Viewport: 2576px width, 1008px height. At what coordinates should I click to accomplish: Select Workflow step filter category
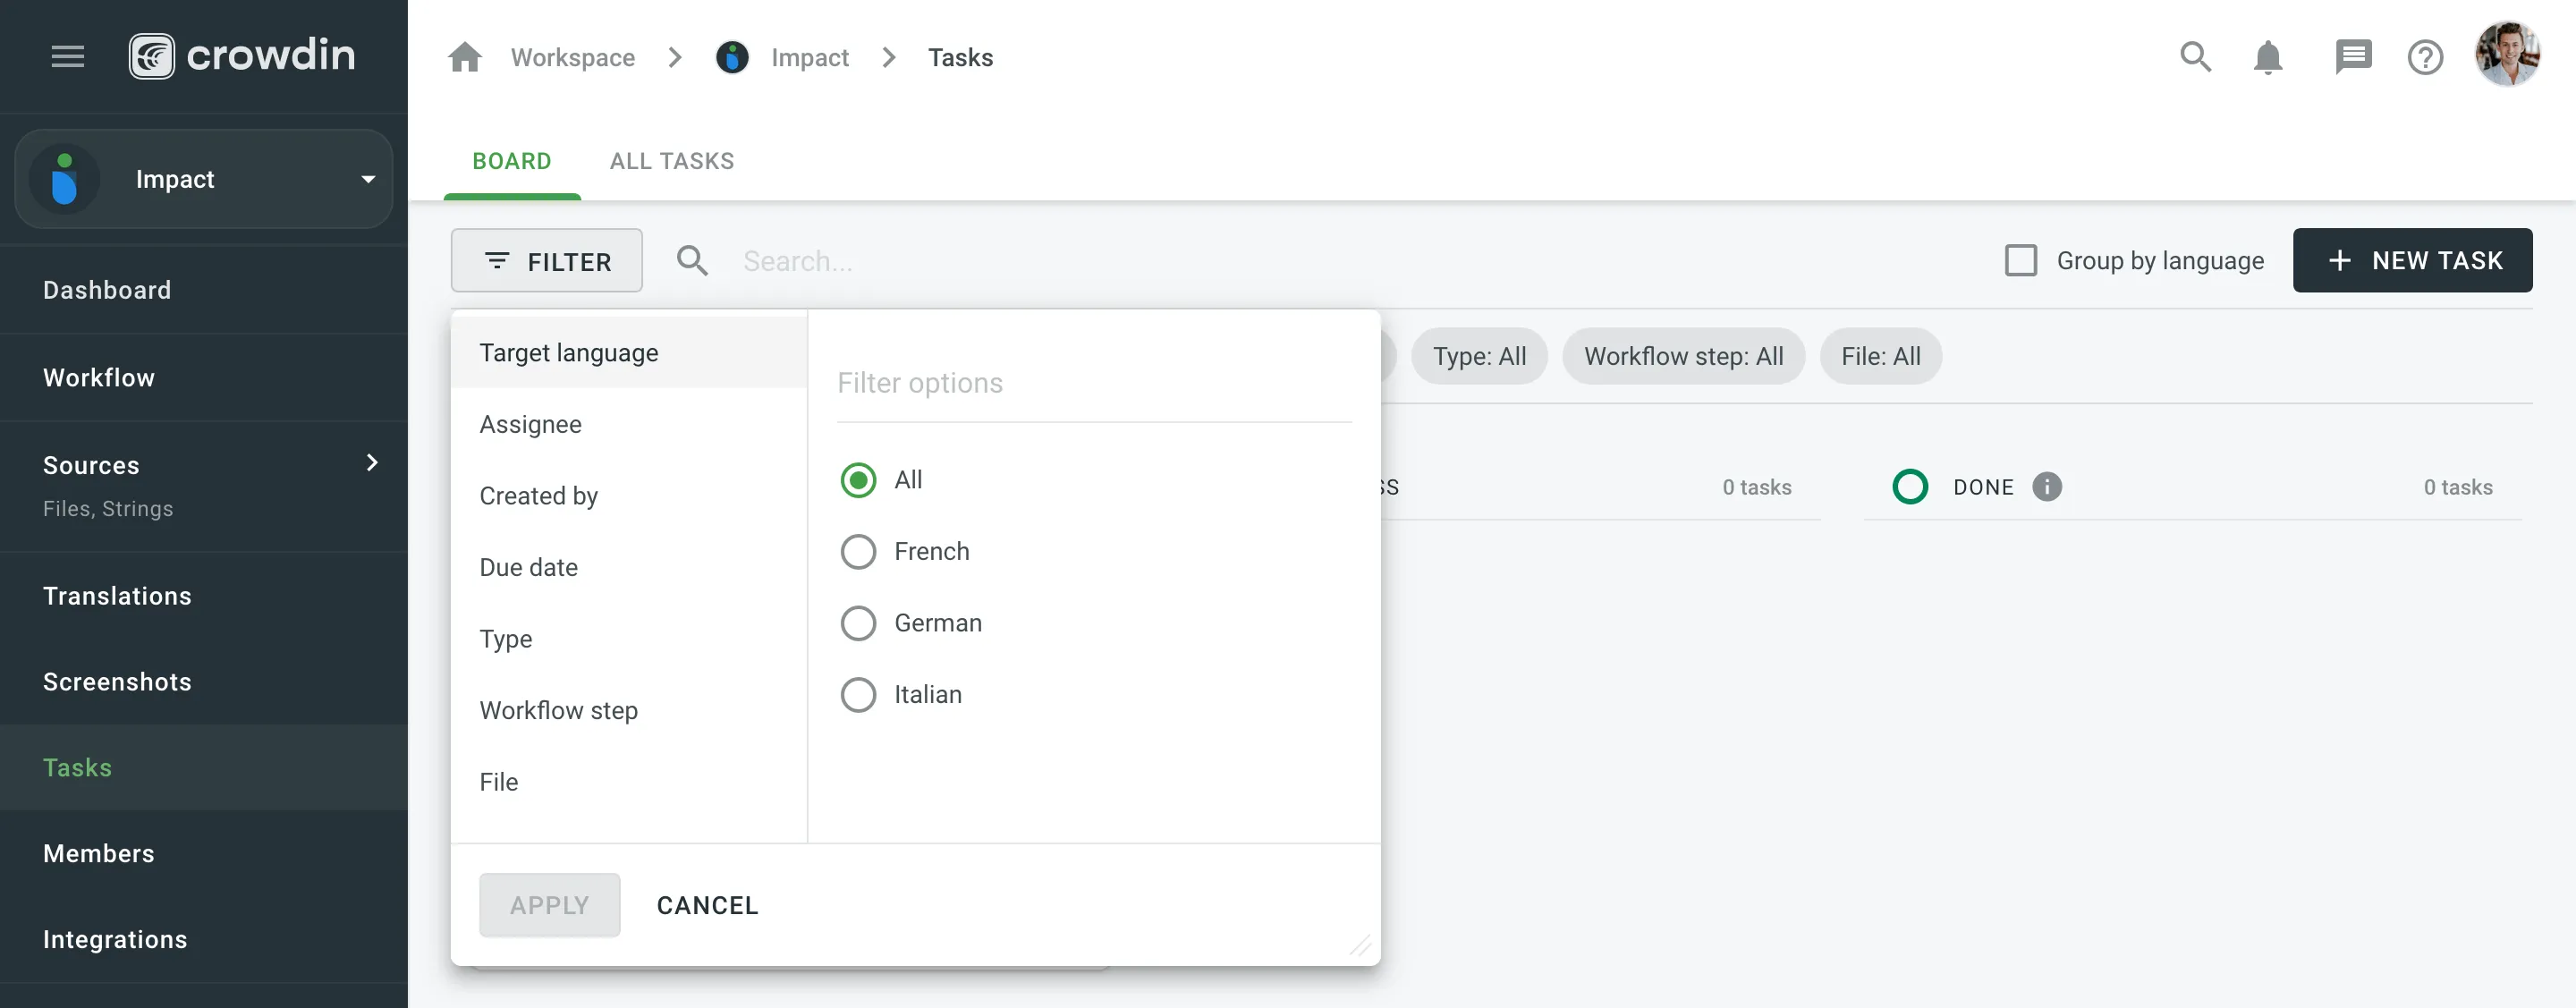coord(629,711)
